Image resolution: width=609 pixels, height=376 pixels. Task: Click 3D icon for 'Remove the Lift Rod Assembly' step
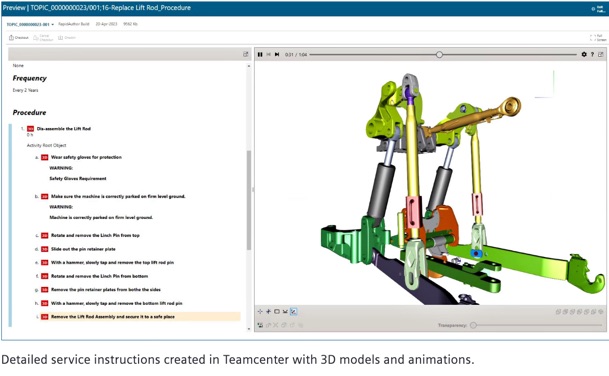(45, 317)
